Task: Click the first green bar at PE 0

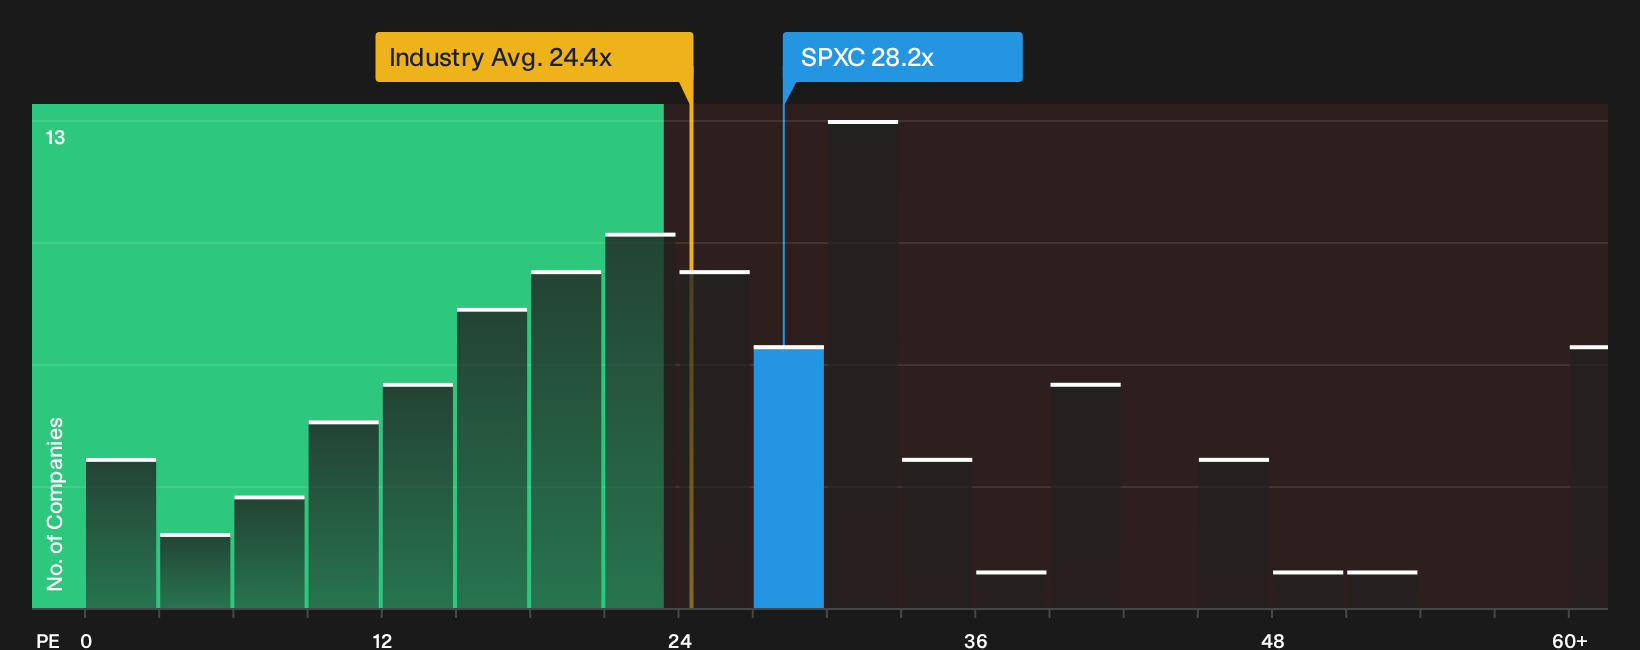Action: tap(121, 533)
